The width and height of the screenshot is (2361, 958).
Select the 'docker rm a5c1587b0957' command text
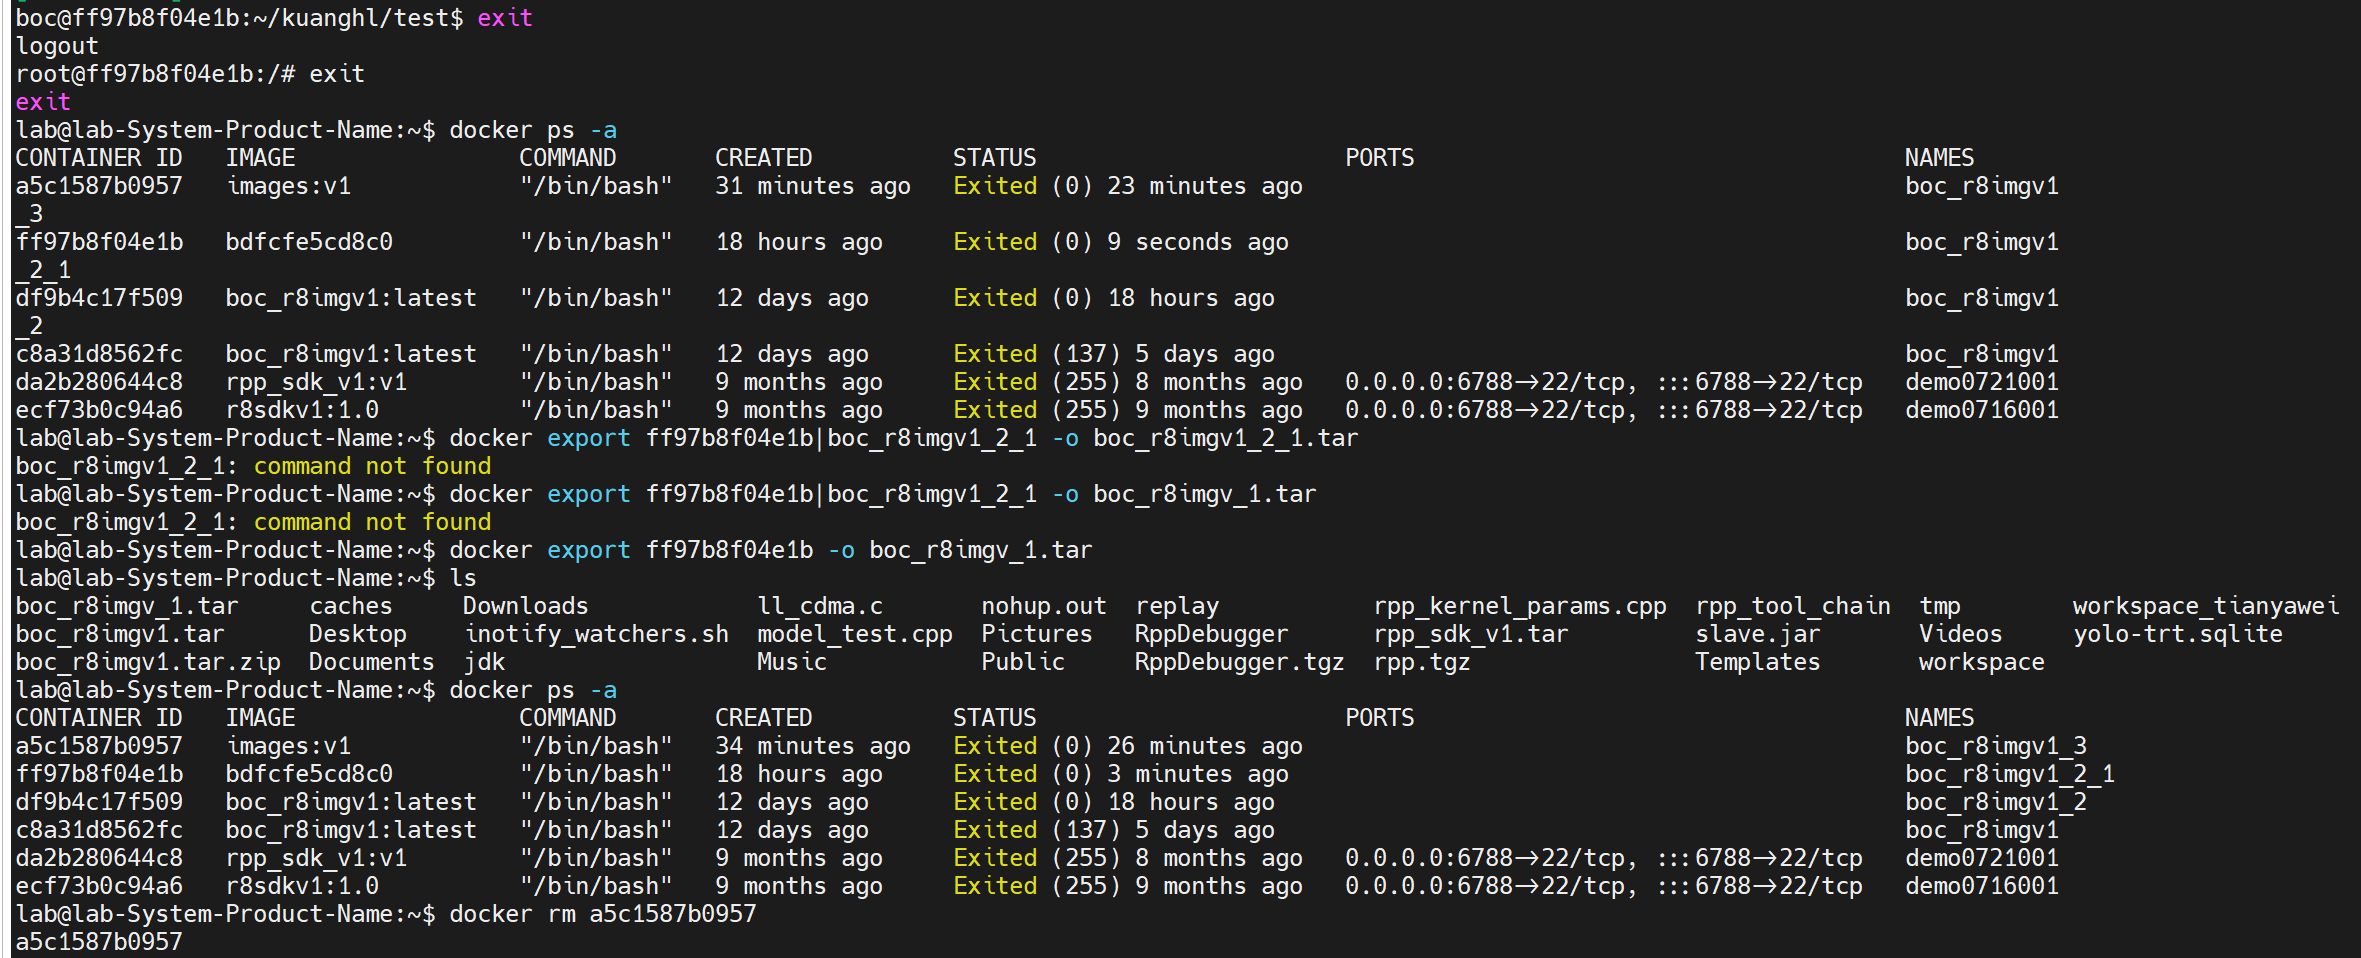click(603, 914)
